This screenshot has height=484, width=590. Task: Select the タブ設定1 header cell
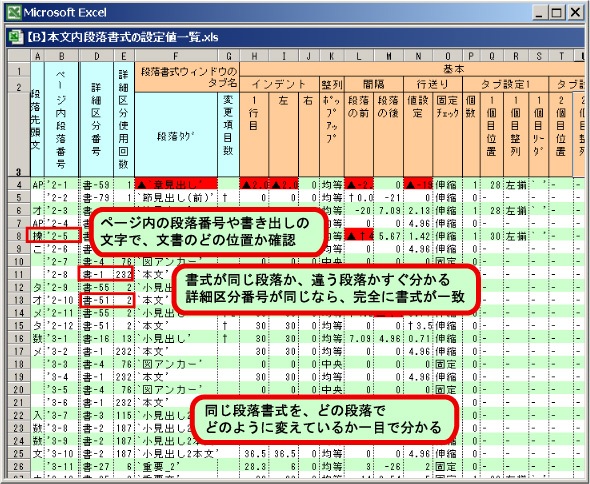(505, 84)
